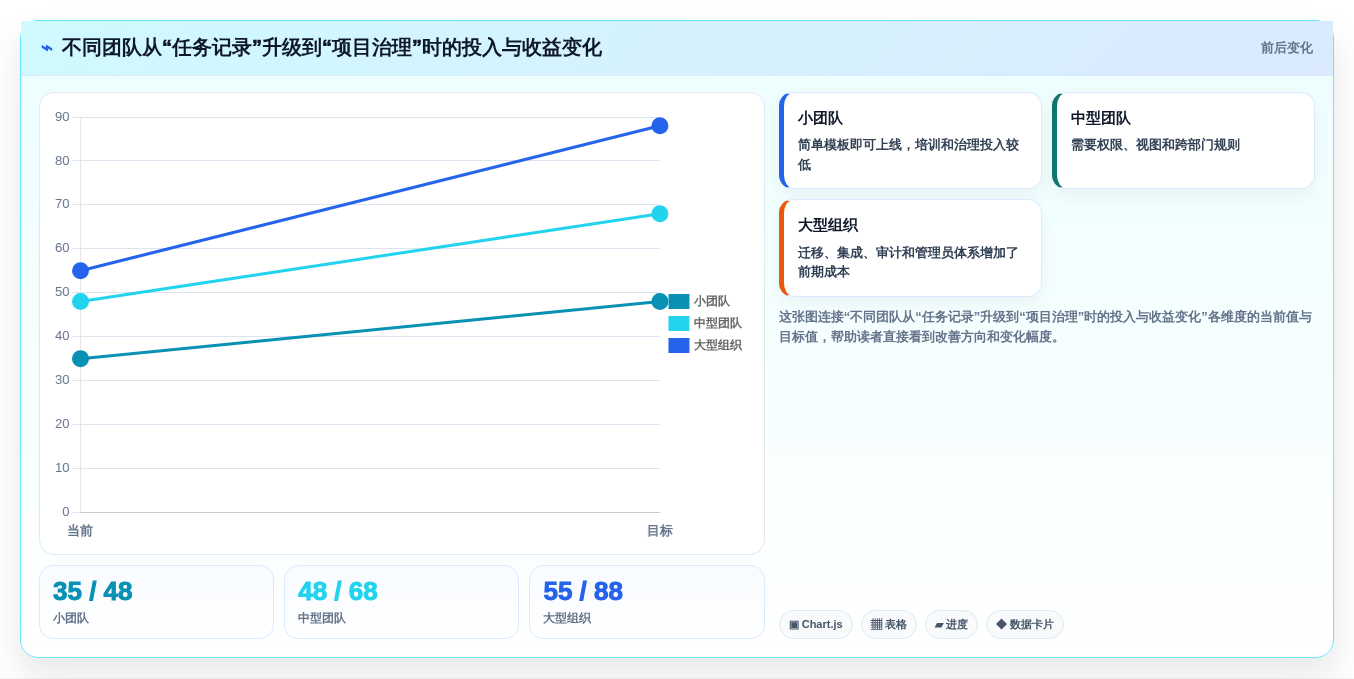Click 中型团队 legend label text
This screenshot has height=679, width=1354.
718,323
